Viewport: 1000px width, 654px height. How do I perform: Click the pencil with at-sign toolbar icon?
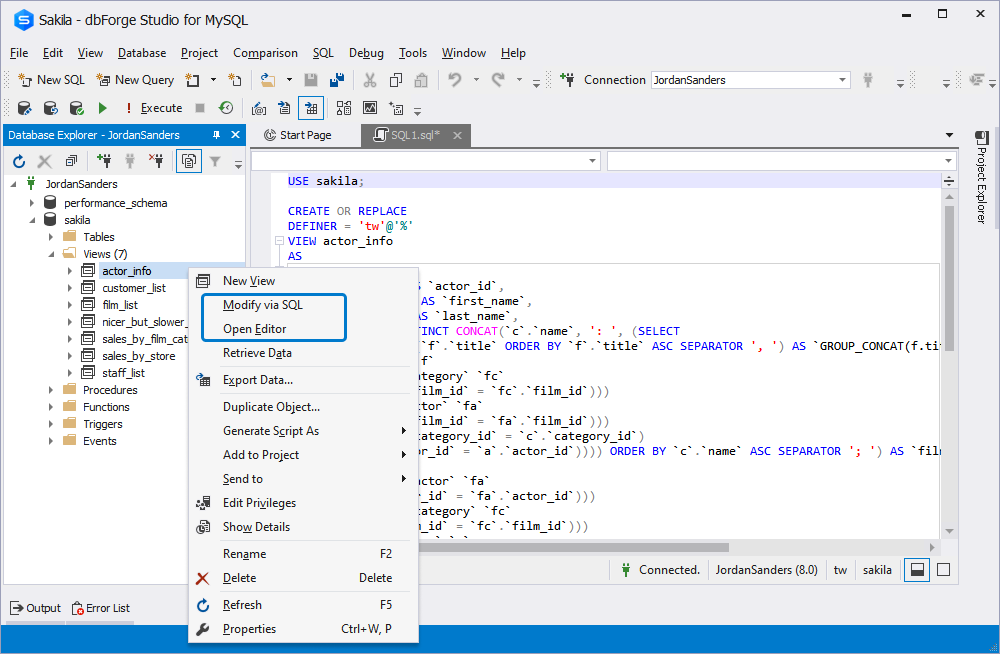[x=259, y=108]
